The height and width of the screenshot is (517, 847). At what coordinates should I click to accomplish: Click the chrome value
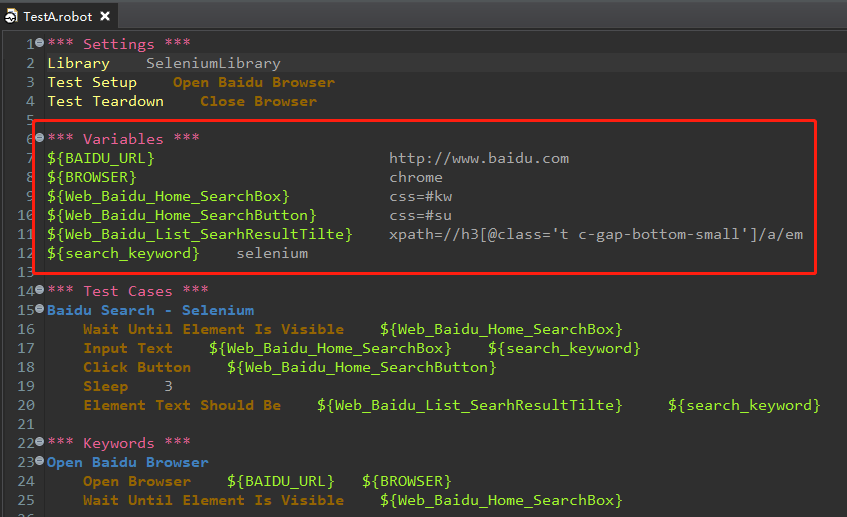tap(416, 177)
